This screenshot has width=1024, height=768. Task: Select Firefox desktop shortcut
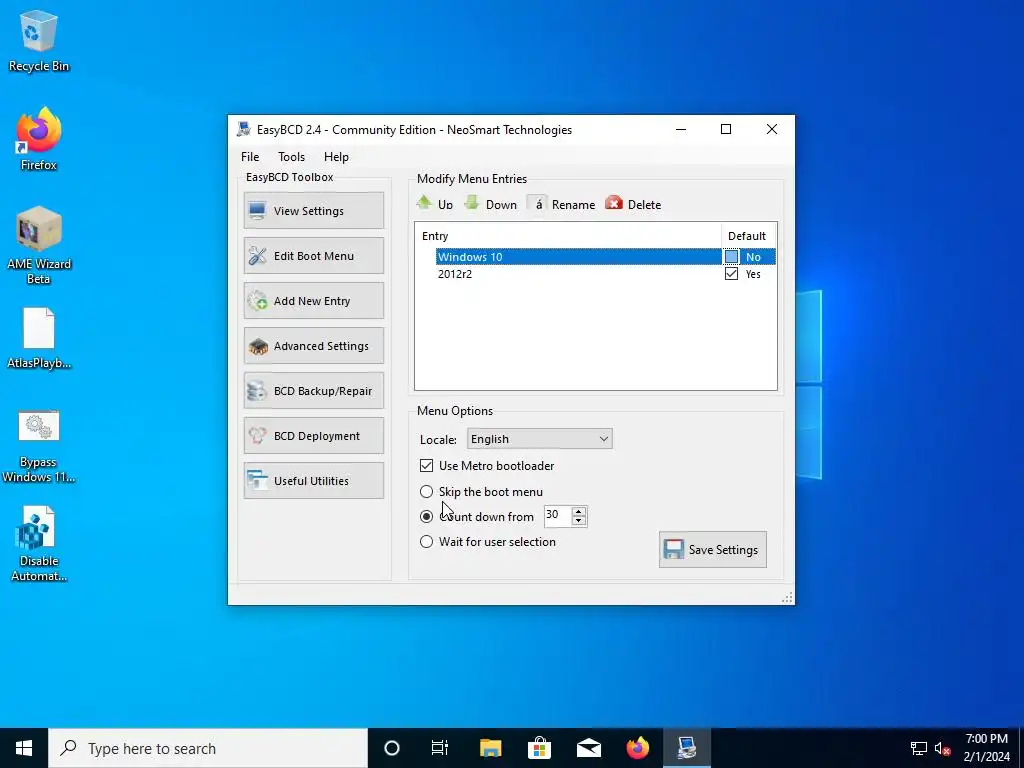[39, 139]
